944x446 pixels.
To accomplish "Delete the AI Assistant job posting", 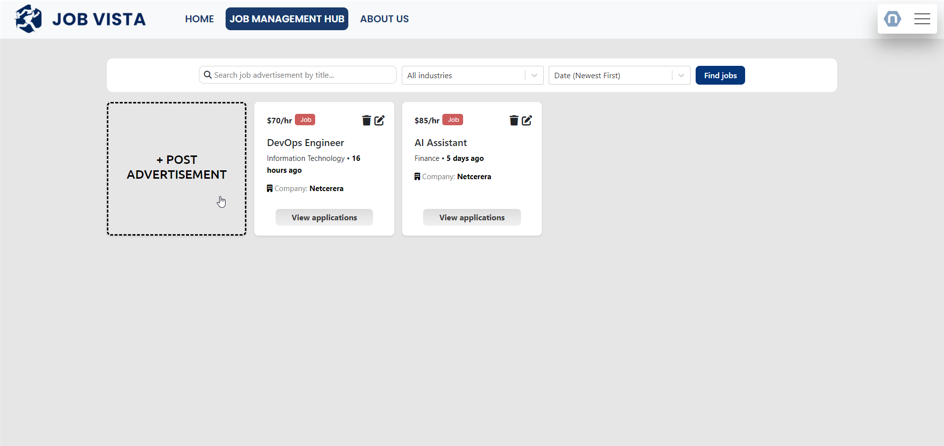I will (514, 120).
